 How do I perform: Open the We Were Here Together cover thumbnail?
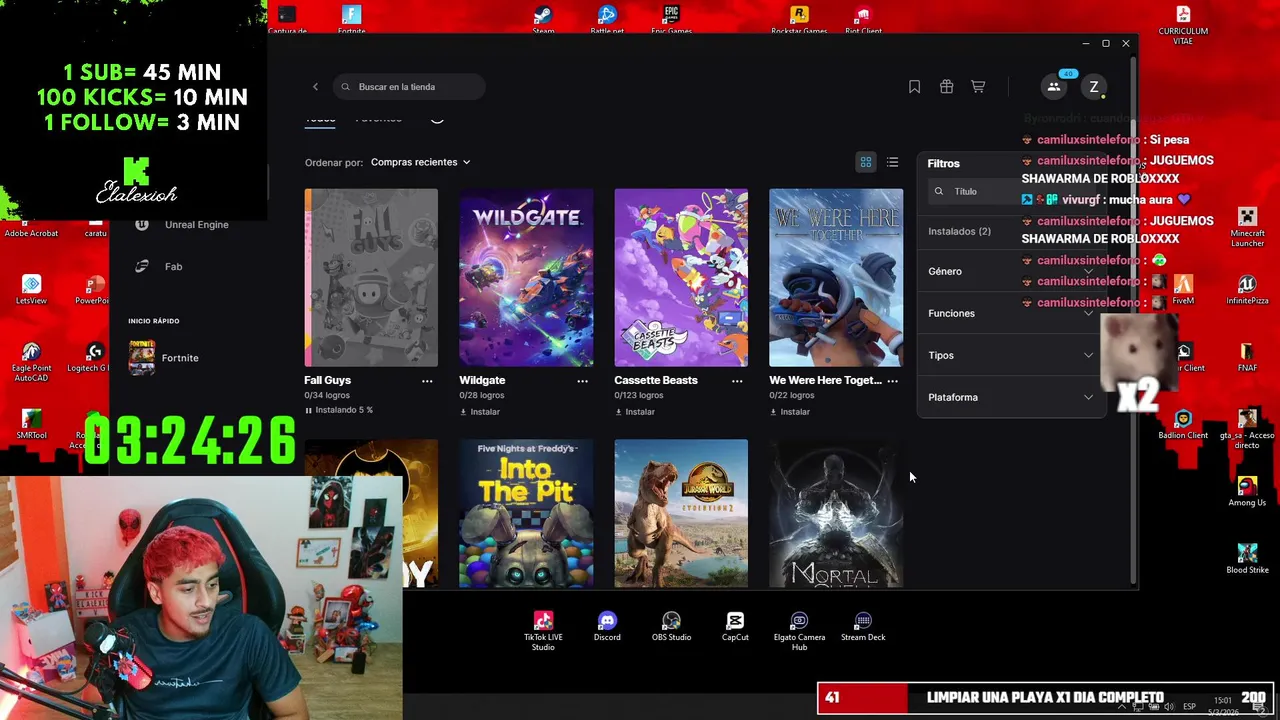[x=836, y=278]
